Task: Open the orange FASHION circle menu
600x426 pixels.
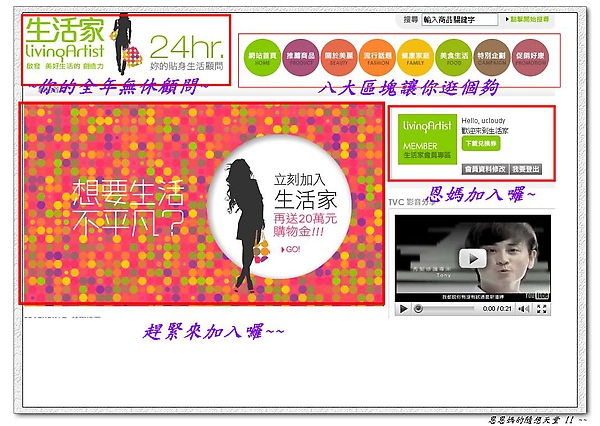Action: click(x=377, y=58)
